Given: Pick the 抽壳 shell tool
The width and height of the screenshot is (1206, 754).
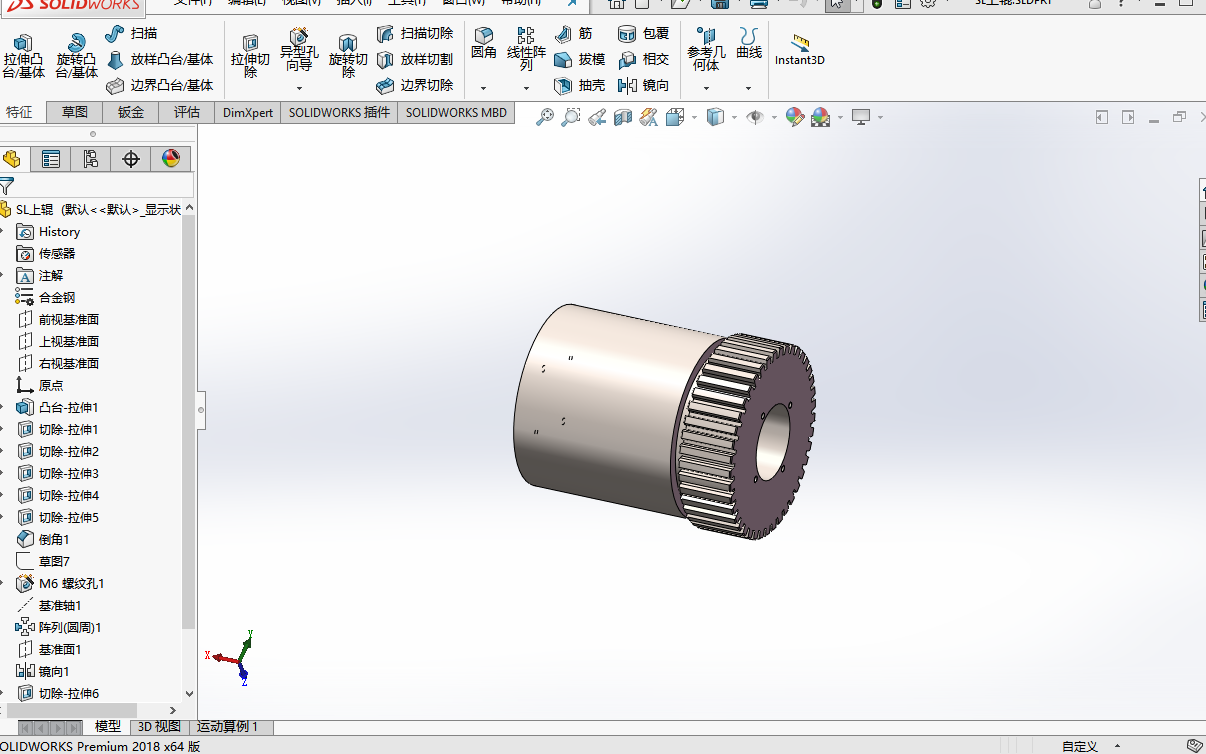Looking at the screenshot, I should [580, 85].
